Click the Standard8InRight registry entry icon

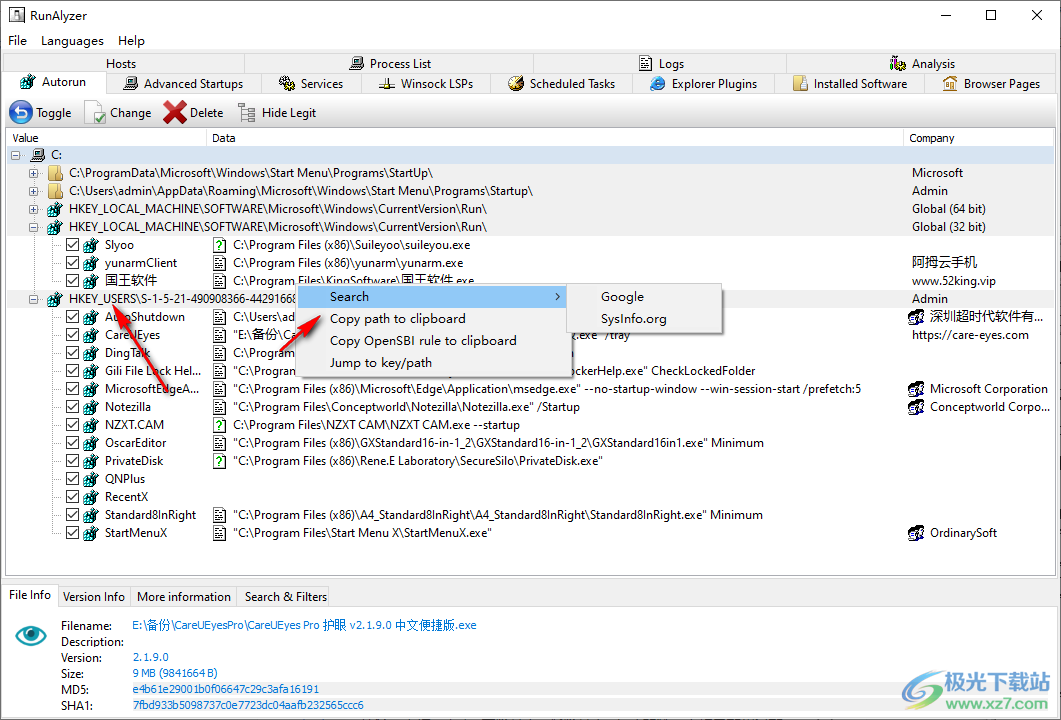91,515
